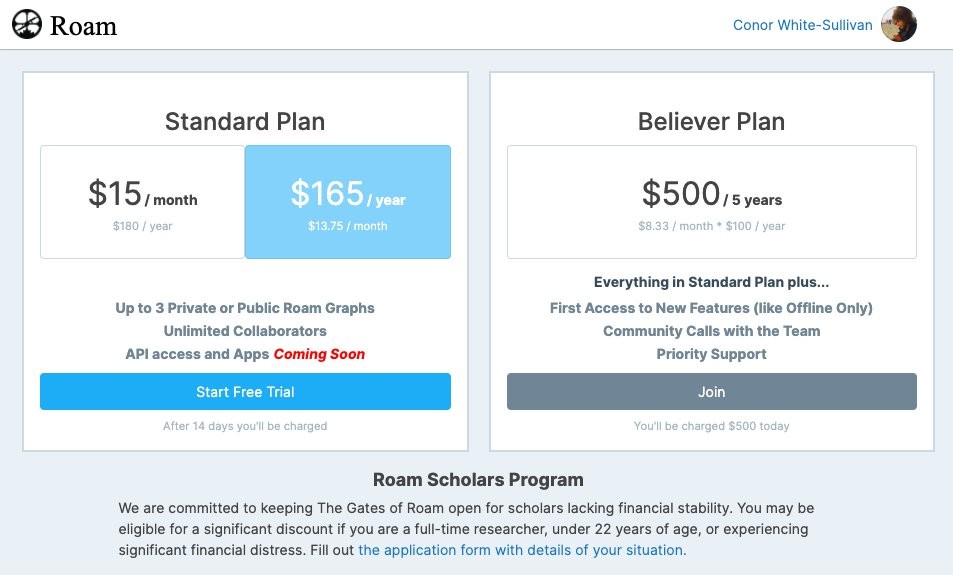The height and width of the screenshot is (575, 953).
Task: Click the Roam astrolabe logo icon
Action: pos(28,24)
